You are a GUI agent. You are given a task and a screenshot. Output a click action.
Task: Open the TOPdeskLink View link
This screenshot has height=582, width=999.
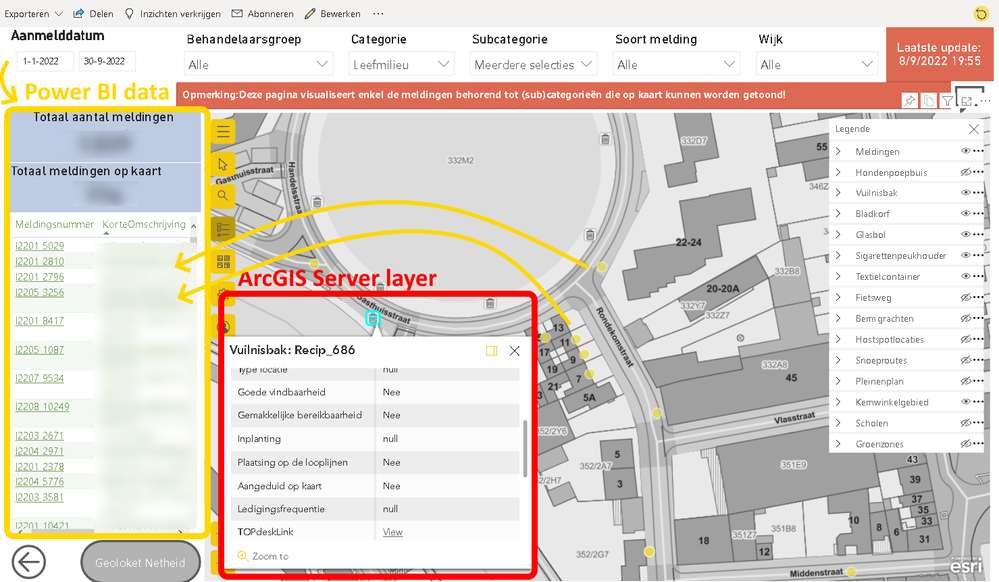tap(392, 532)
